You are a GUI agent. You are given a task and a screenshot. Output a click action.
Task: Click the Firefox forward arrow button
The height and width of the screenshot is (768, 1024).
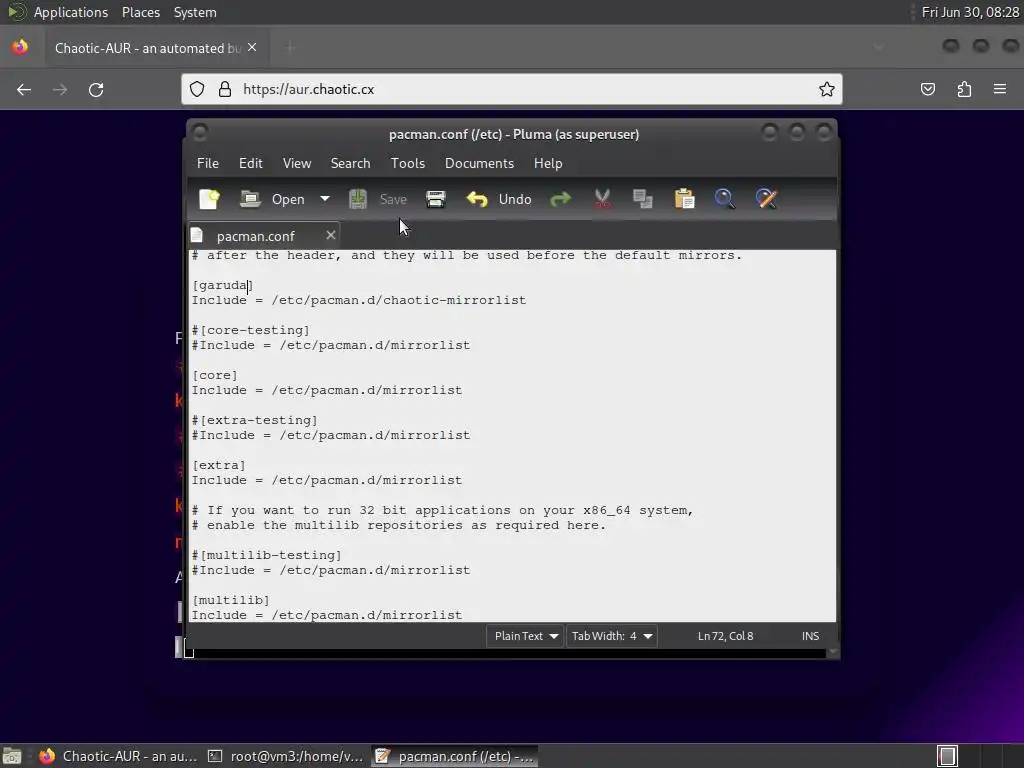point(60,89)
